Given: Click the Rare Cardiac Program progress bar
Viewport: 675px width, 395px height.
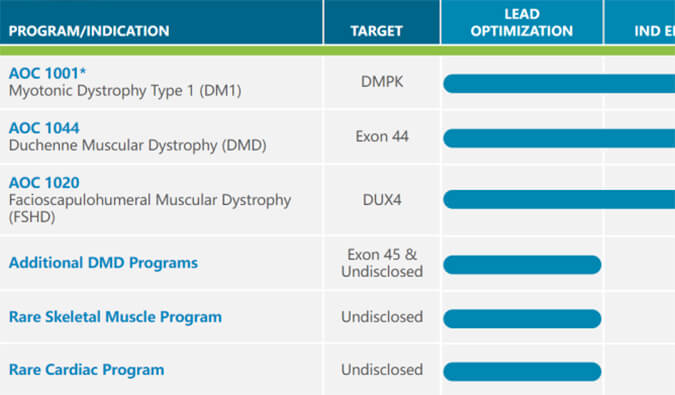Looking at the screenshot, I should tap(522, 372).
